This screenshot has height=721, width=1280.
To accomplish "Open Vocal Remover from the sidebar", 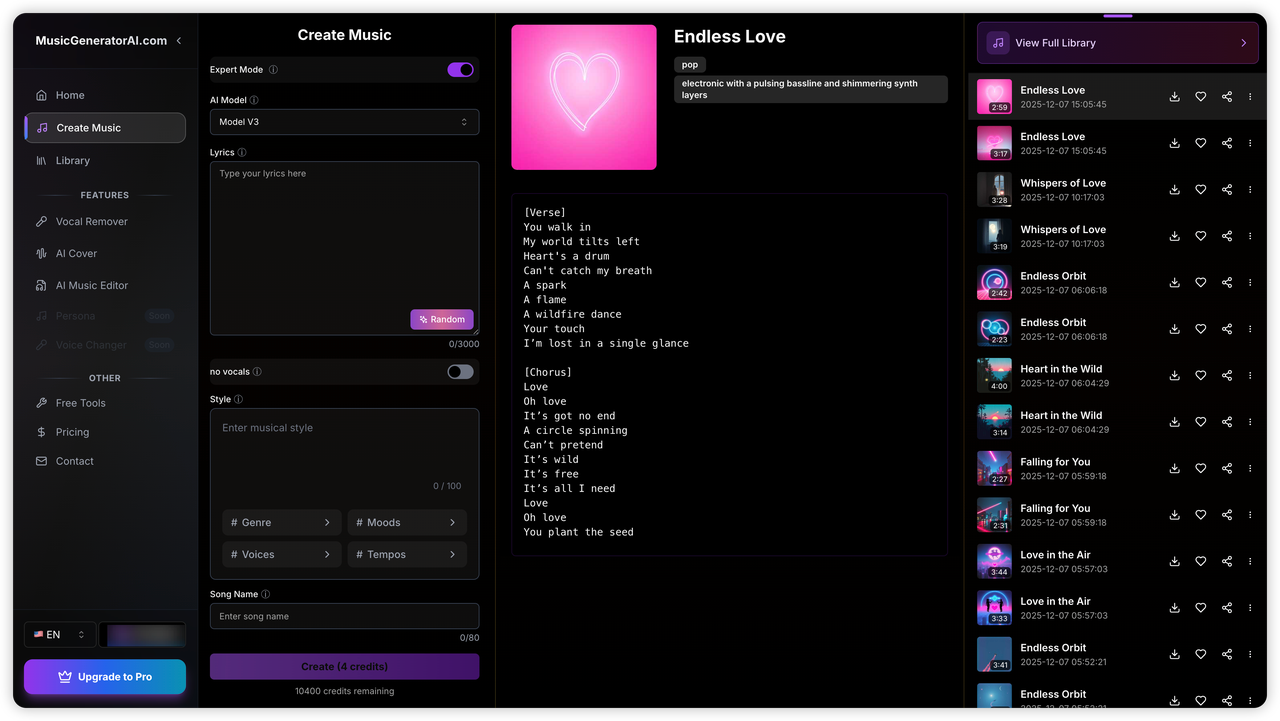I will coord(91,222).
